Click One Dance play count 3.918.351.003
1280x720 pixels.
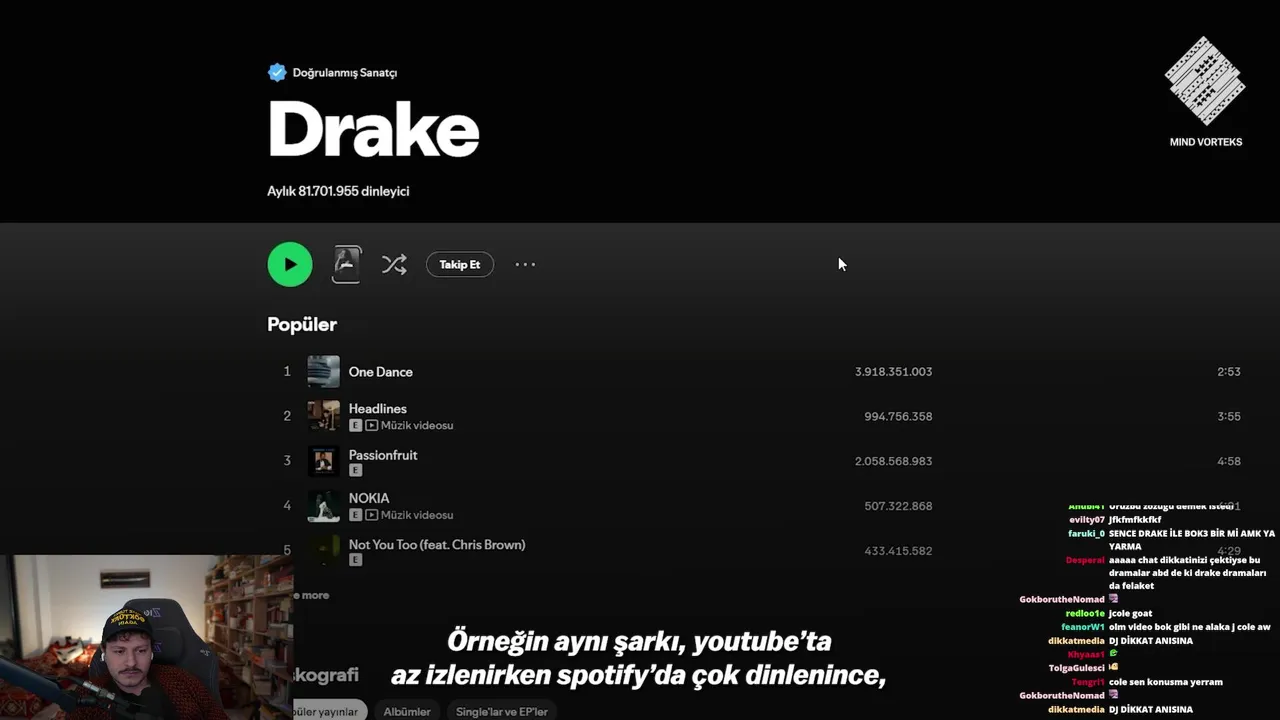point(893,371)
